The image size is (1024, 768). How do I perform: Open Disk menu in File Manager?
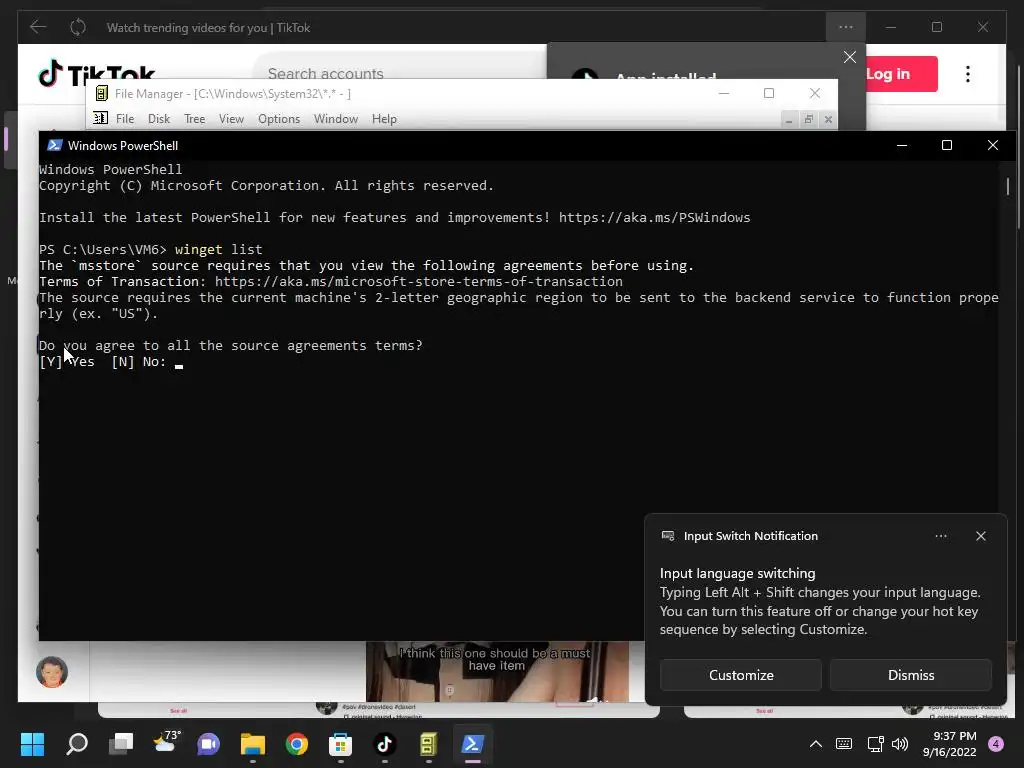coord(159,119)
